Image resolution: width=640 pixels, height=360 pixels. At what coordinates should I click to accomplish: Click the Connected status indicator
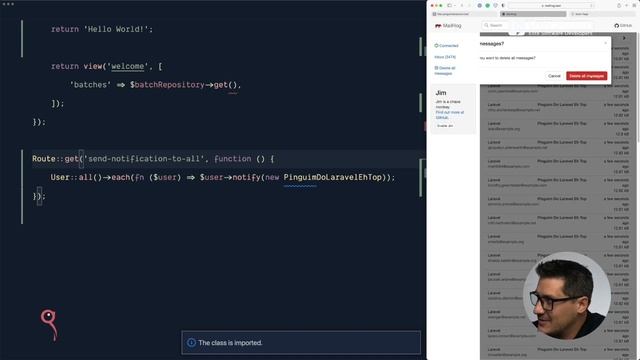[447, 46]
